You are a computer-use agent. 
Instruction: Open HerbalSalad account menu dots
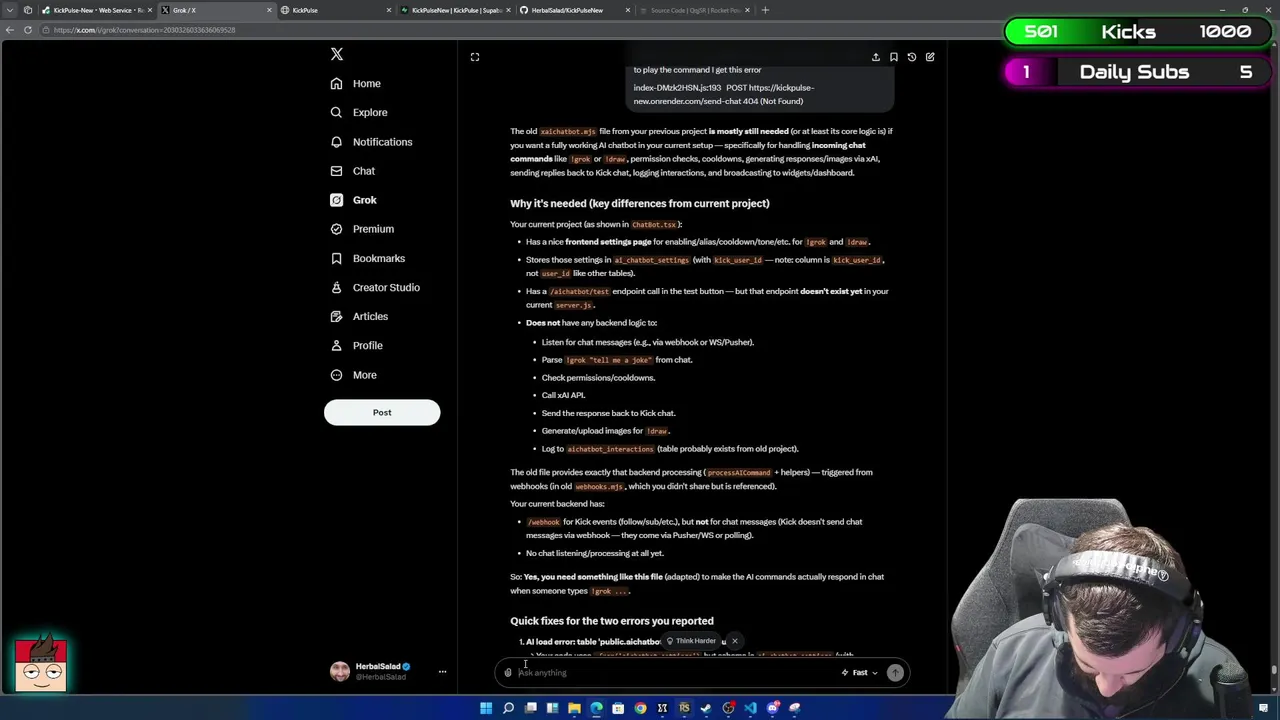pyautogui.click(x=442, y=672)
